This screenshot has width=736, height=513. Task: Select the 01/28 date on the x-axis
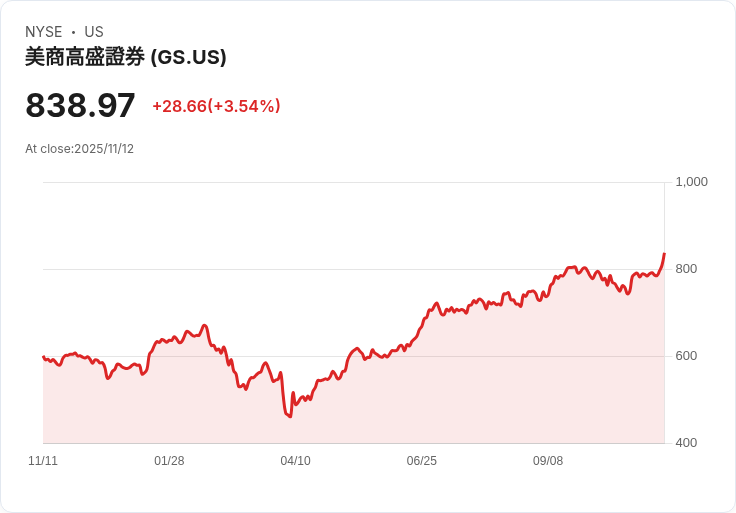coord(169,461)
